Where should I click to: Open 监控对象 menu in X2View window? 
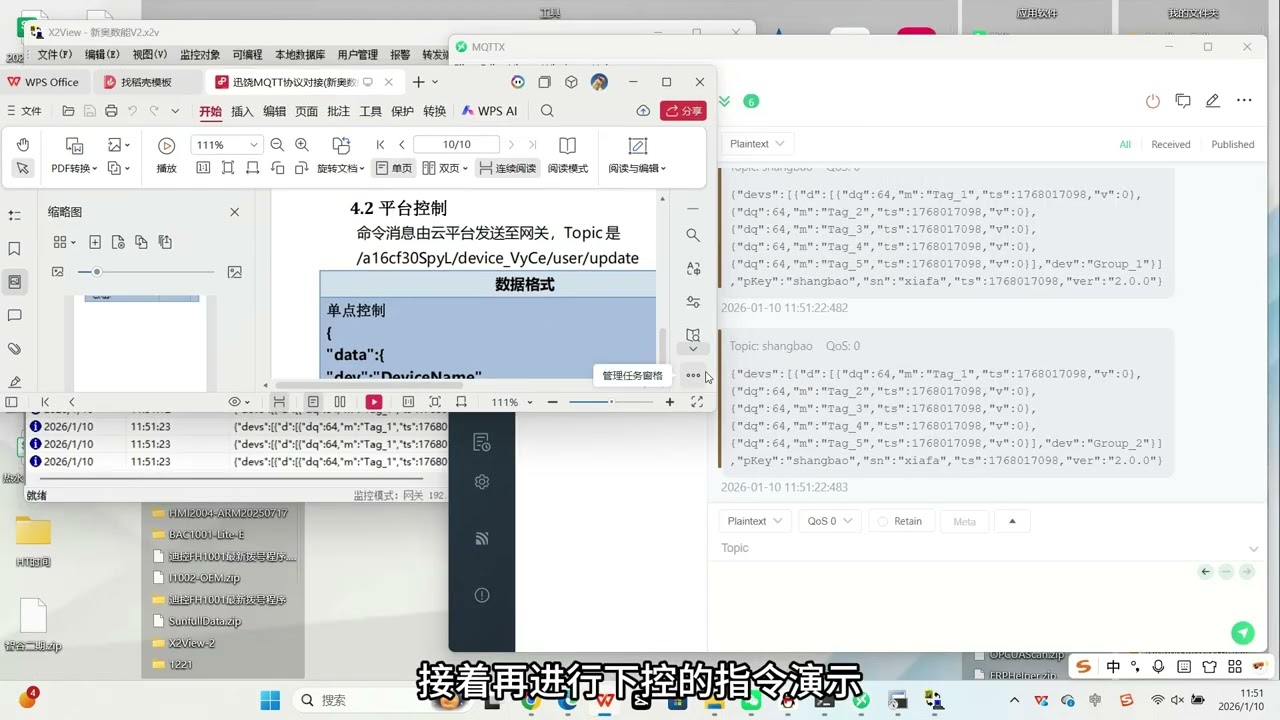pyautogui.click(x=200, y=55)
